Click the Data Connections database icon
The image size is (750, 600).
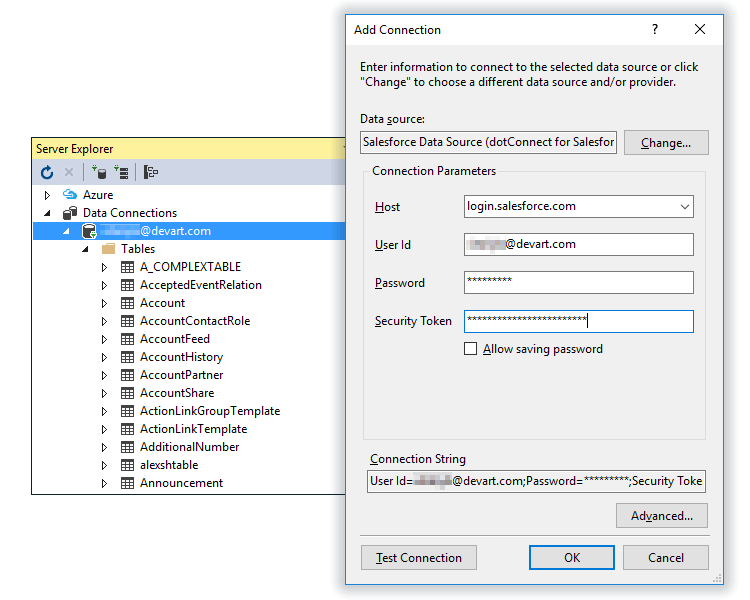tap(70, 213)
